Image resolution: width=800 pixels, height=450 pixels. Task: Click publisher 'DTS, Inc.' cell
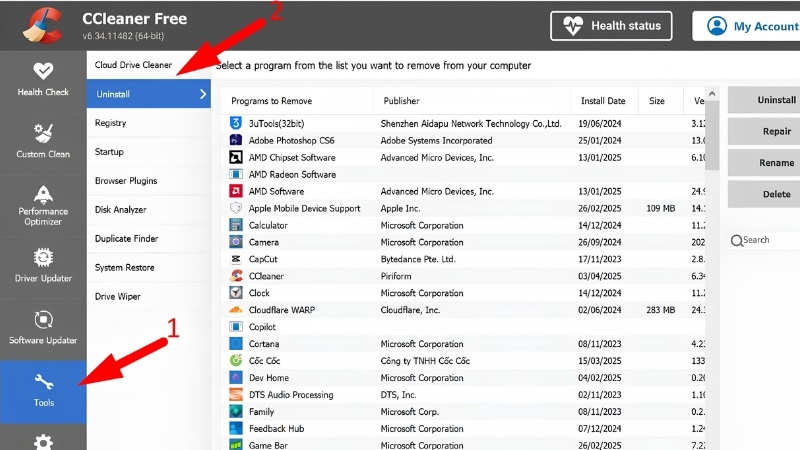[398, 394]
